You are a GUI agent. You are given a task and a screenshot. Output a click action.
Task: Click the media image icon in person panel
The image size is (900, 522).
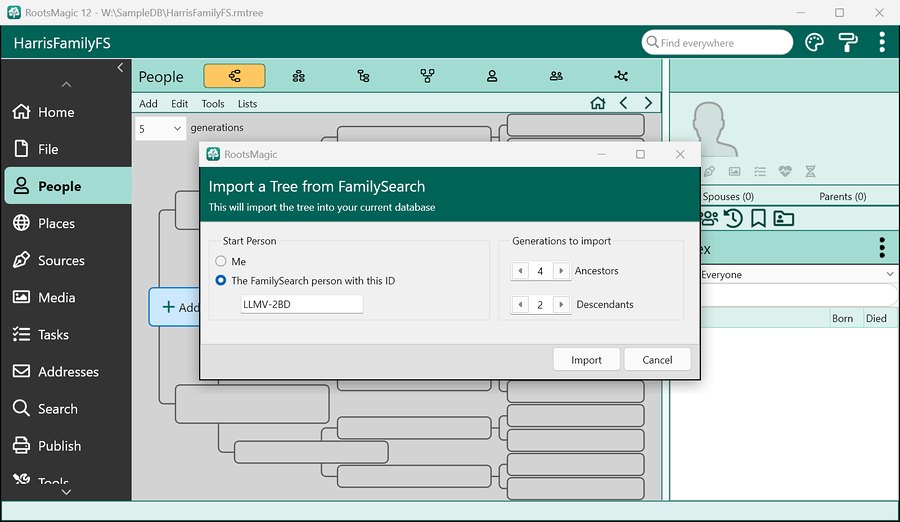coord(734,171)
